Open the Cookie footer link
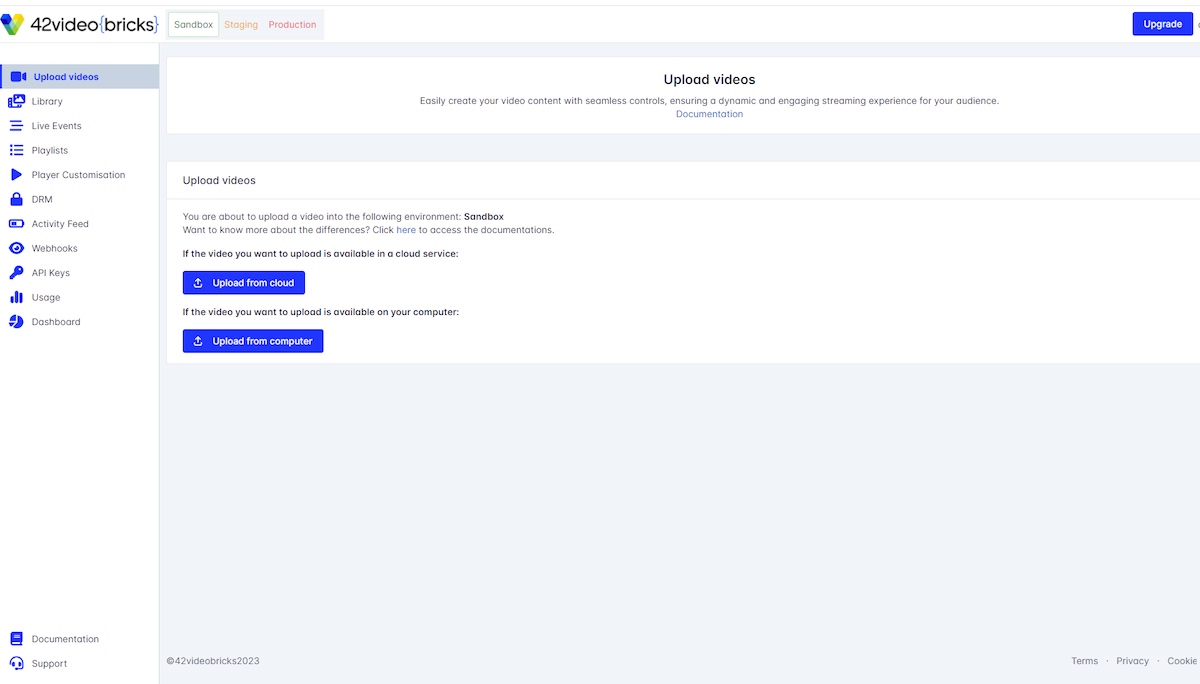Image resolution: width=1200 pixels, height=684 pixels. pos(1182,661)
